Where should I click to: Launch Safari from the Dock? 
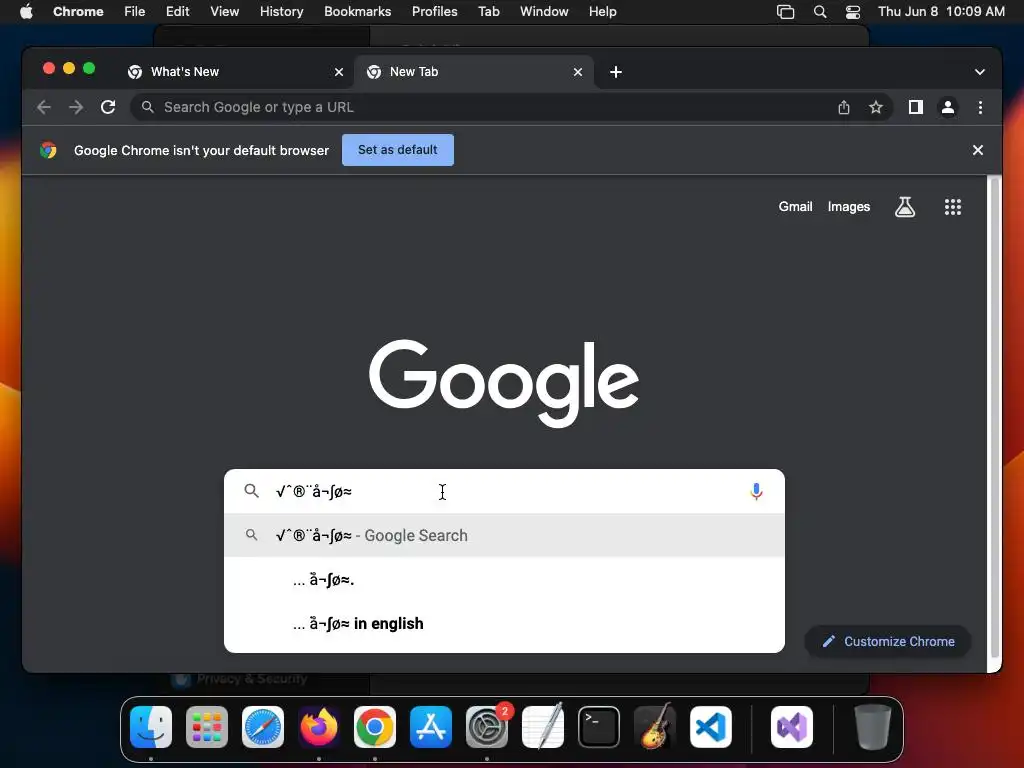[263, 727]
